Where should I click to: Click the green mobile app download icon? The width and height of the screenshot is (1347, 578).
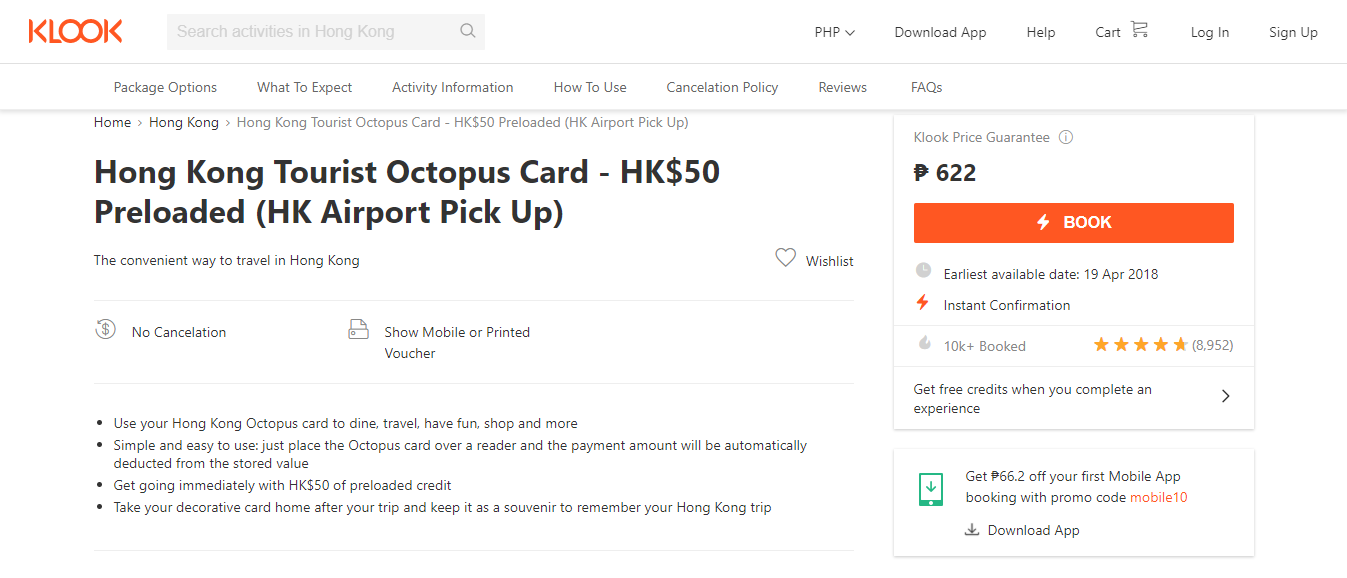pos(931,489)
